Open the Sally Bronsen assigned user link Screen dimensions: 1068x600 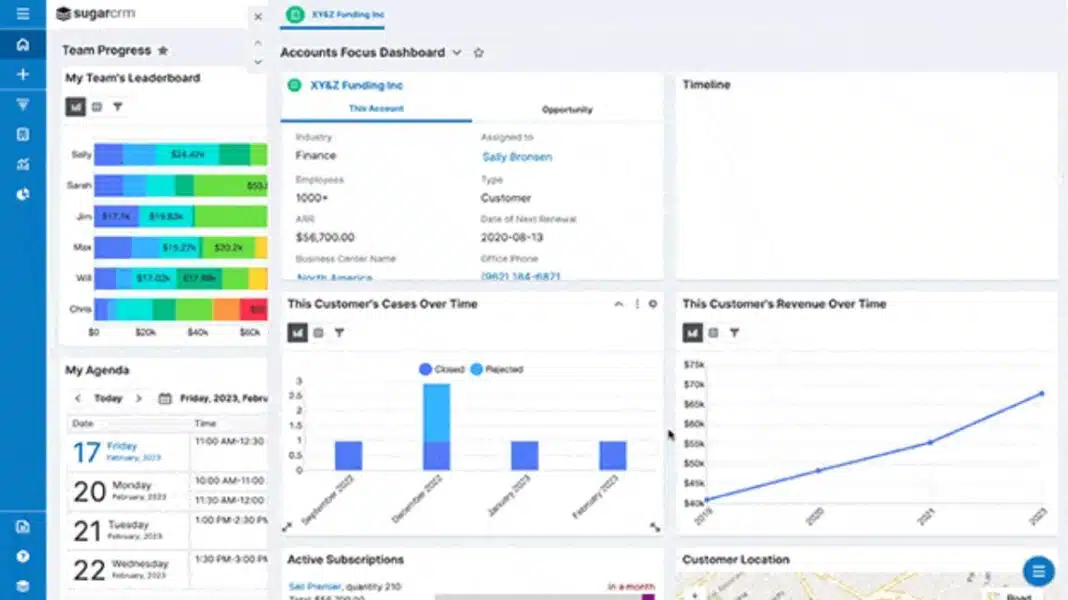516,157
